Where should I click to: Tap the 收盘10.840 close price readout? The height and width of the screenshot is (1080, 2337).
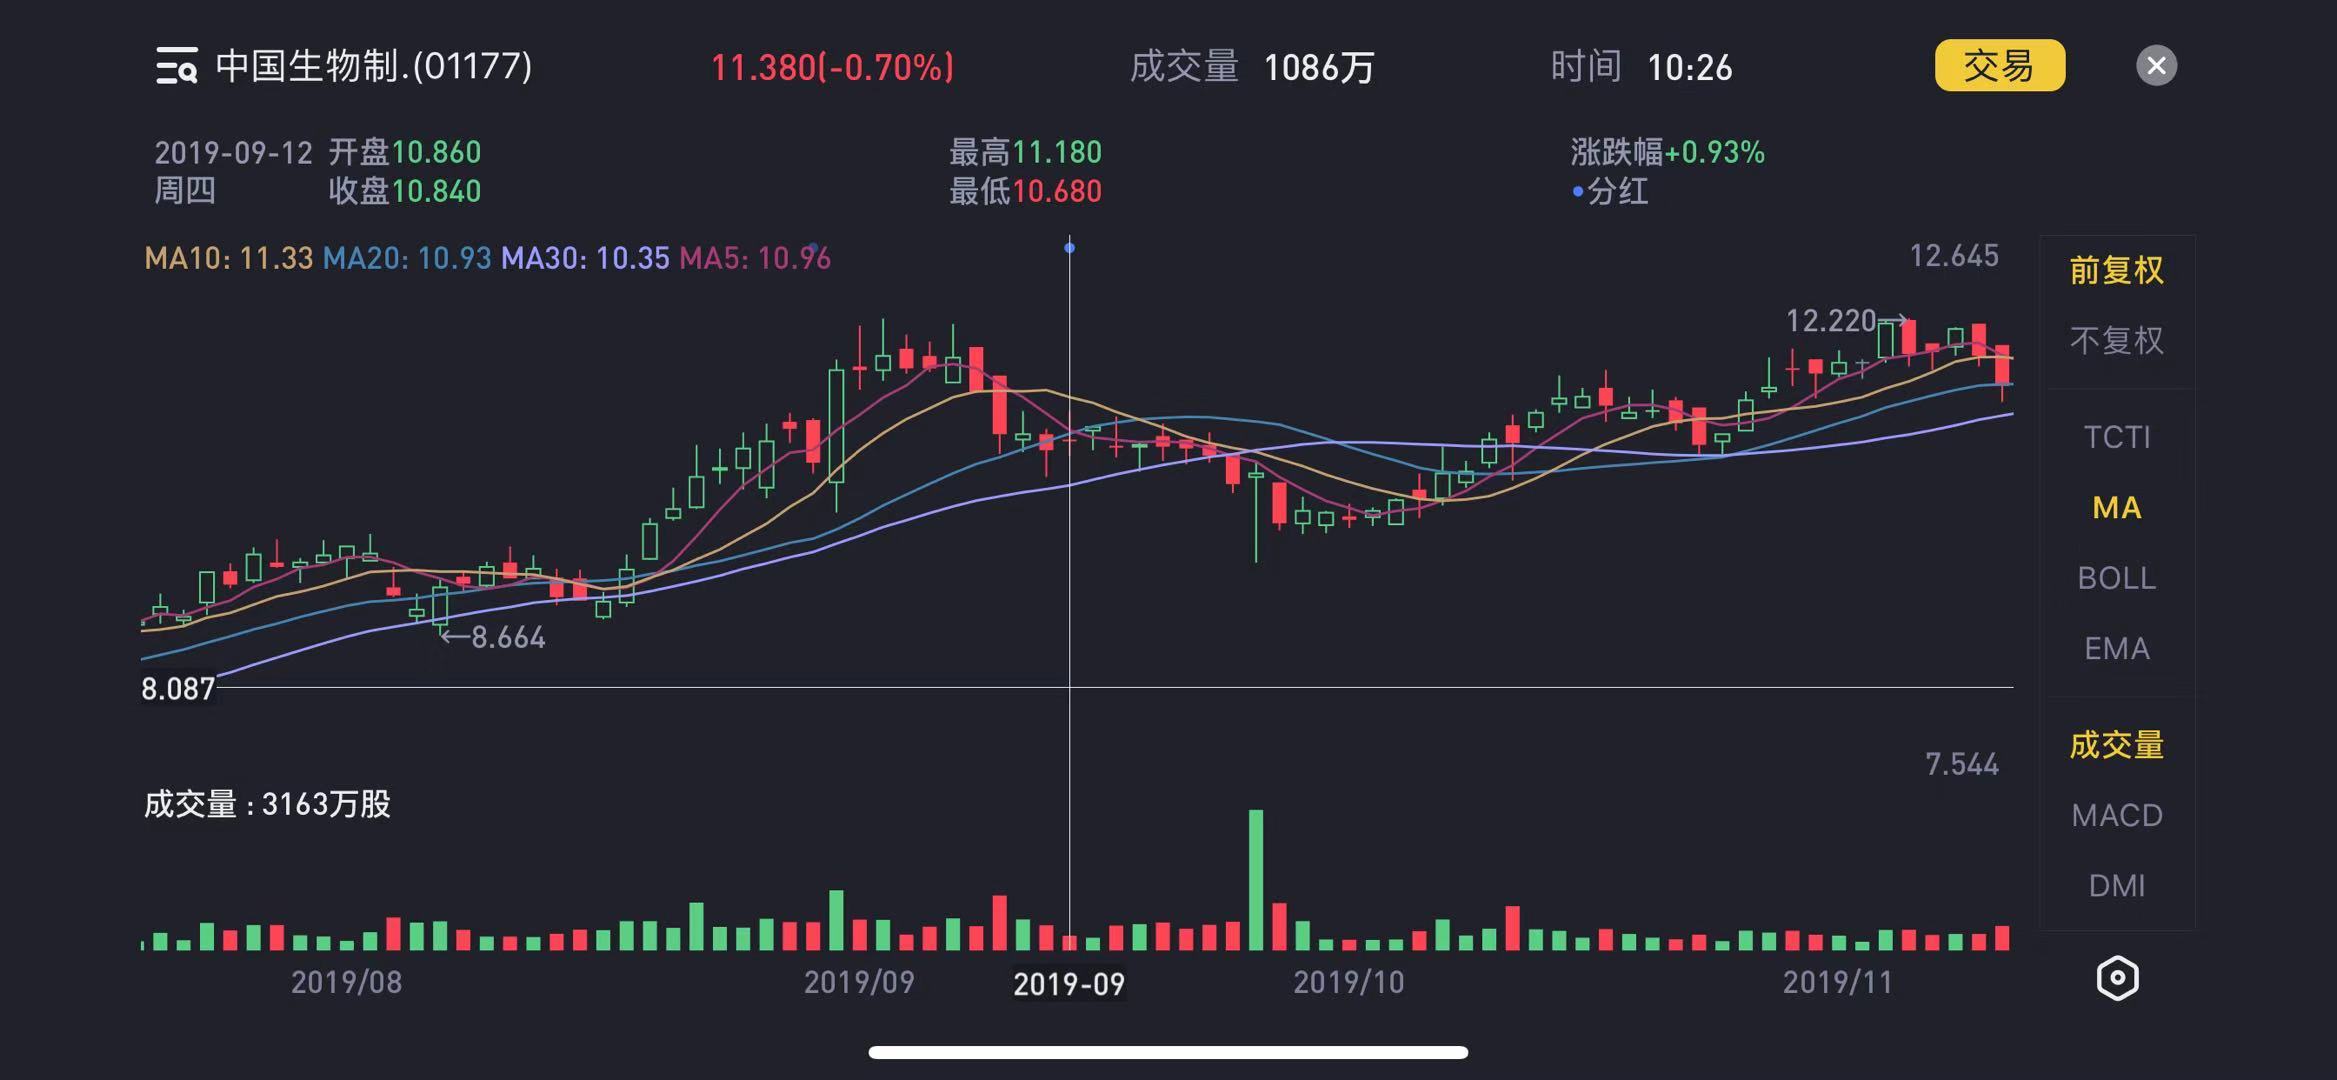tap(405, 191)
